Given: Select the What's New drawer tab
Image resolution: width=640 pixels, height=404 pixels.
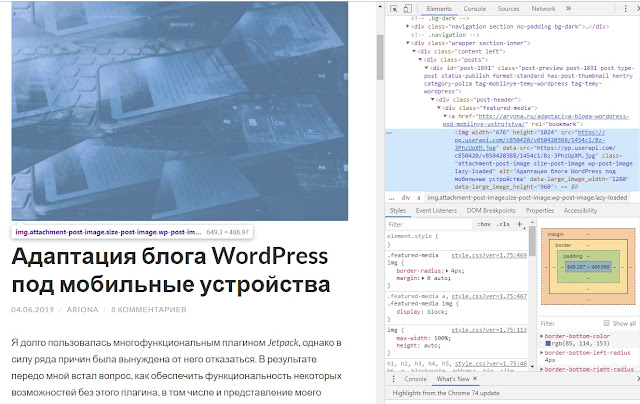Looking at the screenshot, I should point(453,379).
